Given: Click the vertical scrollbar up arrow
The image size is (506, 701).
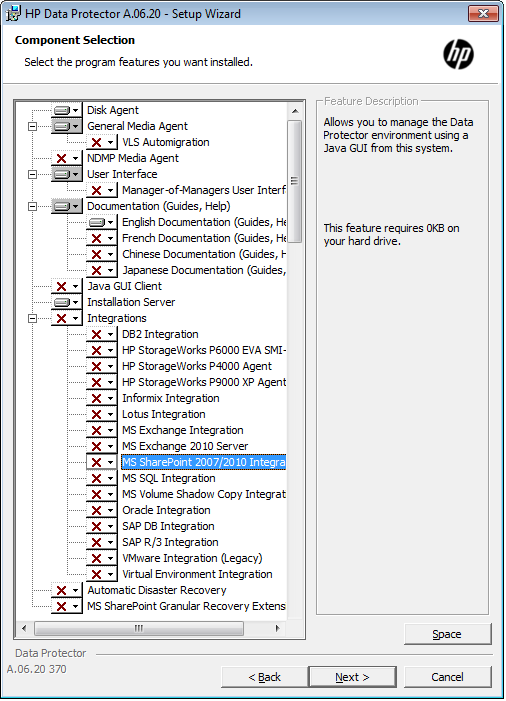Looking at the screenshot, I should click(295, 110).
